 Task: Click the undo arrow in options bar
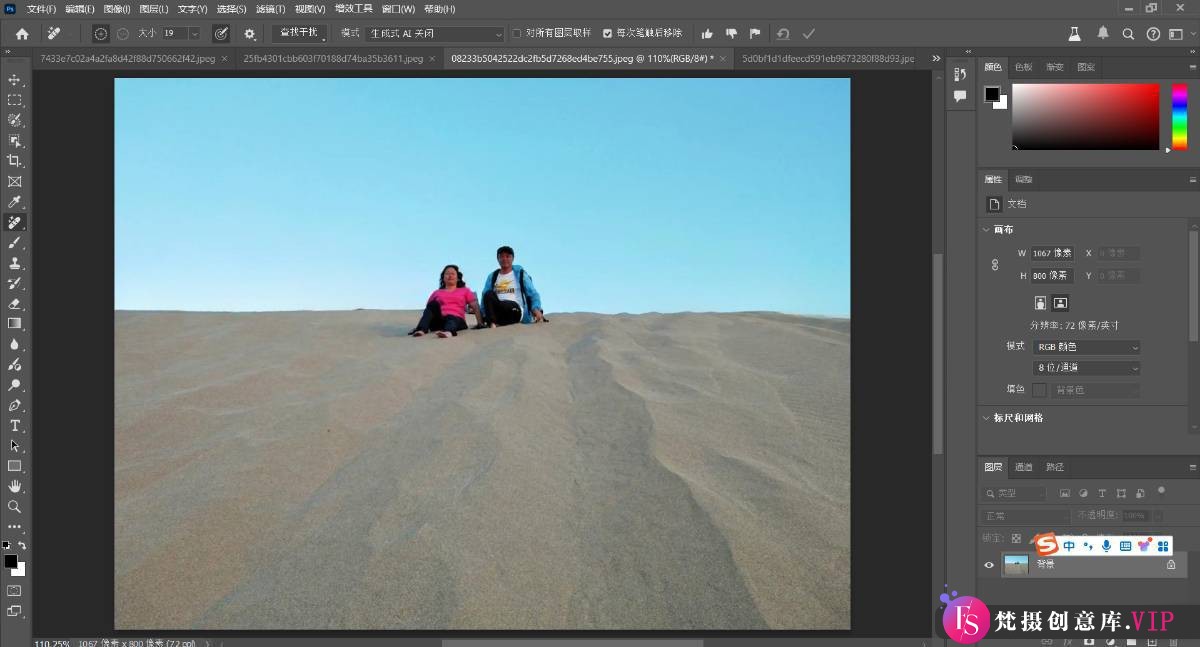782,34
